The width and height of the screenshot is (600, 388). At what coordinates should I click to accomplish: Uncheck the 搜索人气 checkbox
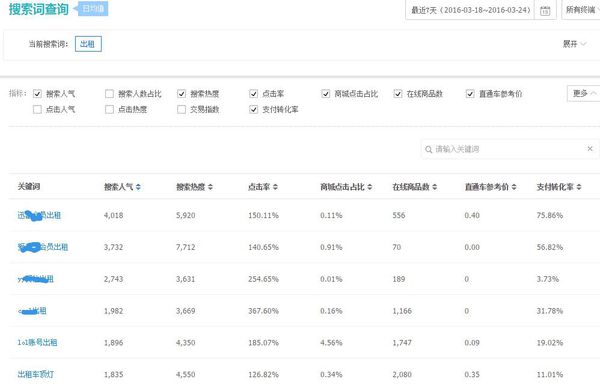(x=37, y=94)
